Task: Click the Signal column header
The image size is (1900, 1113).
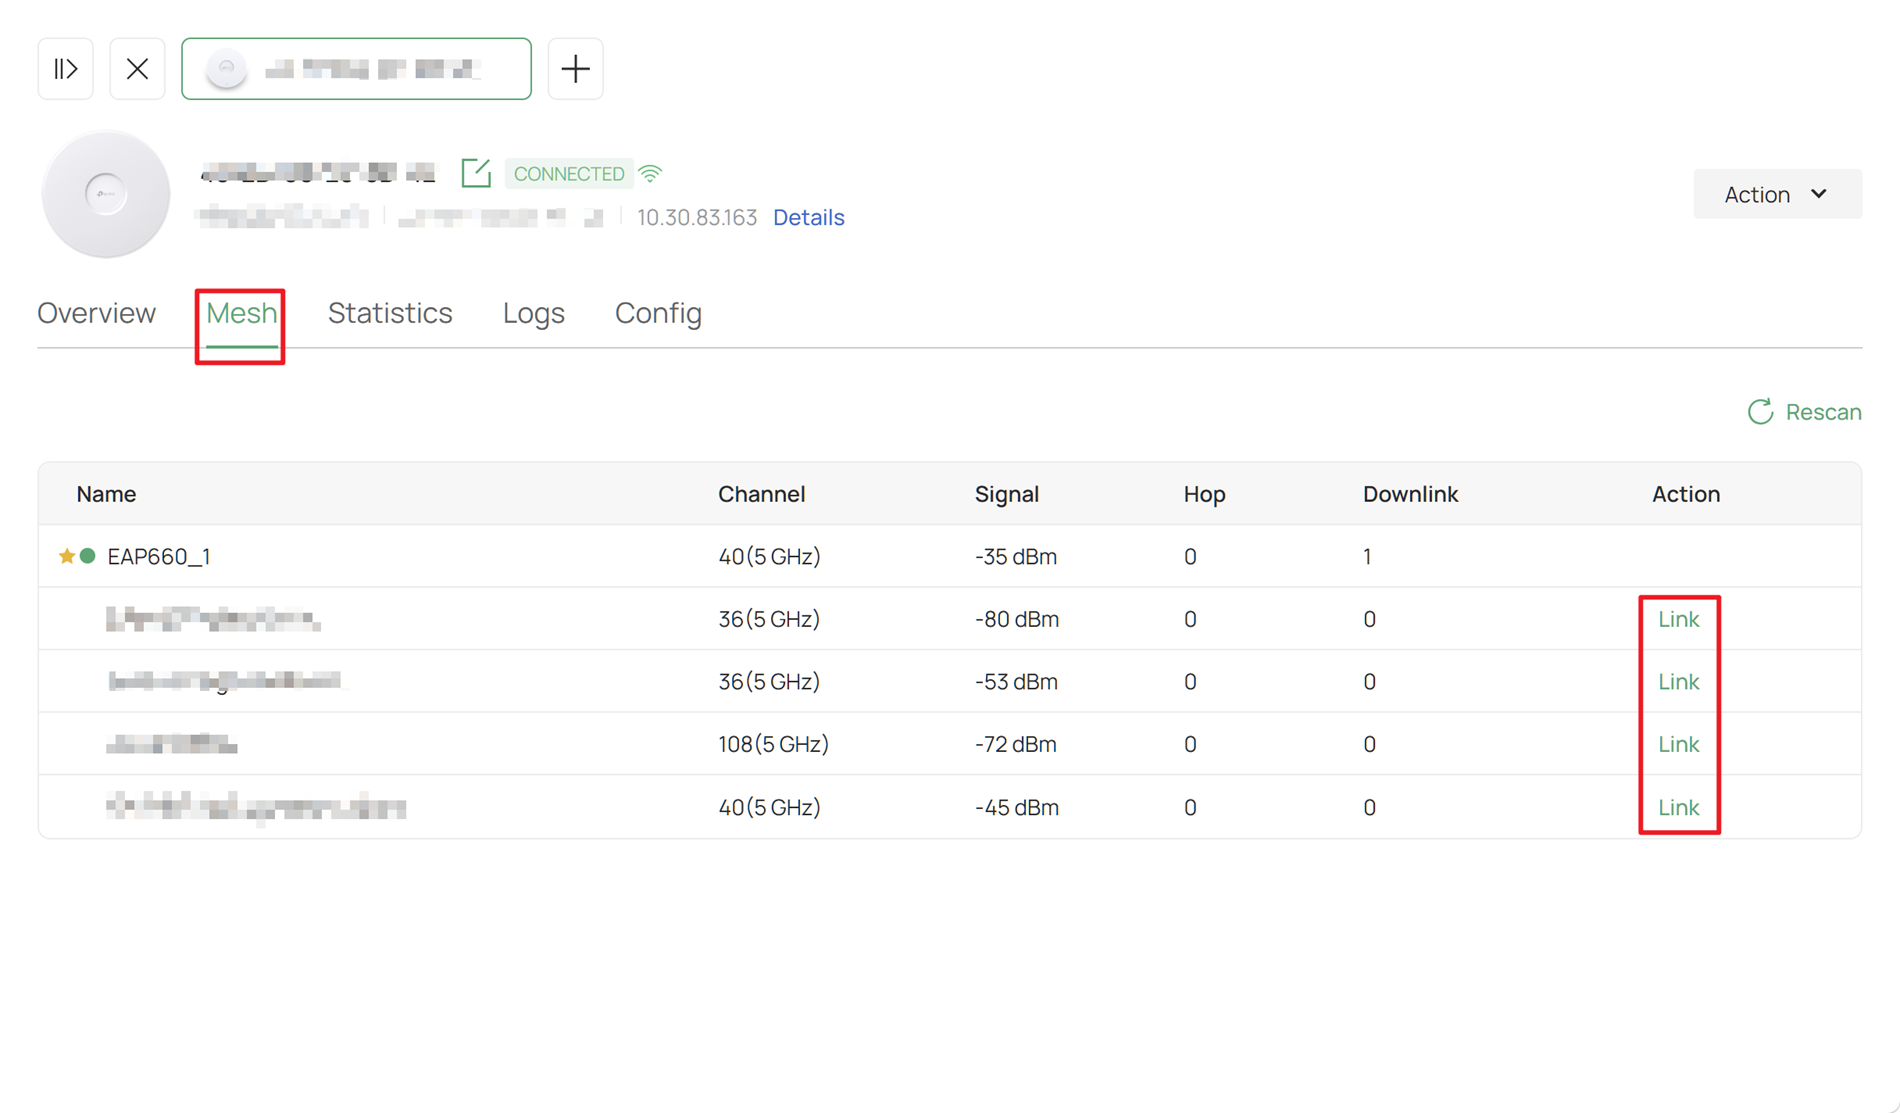Action: 1006,494
